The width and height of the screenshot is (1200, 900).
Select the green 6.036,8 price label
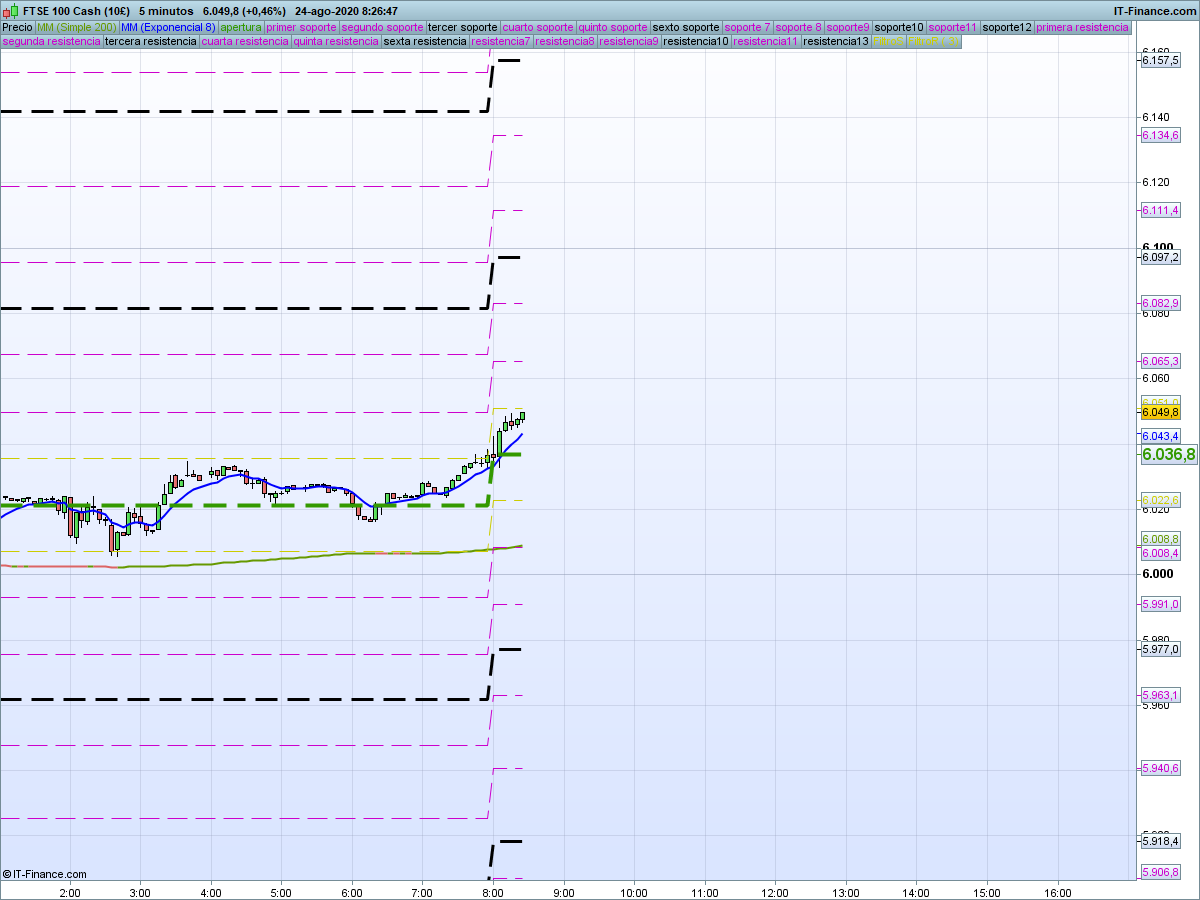coord(1168,455)
